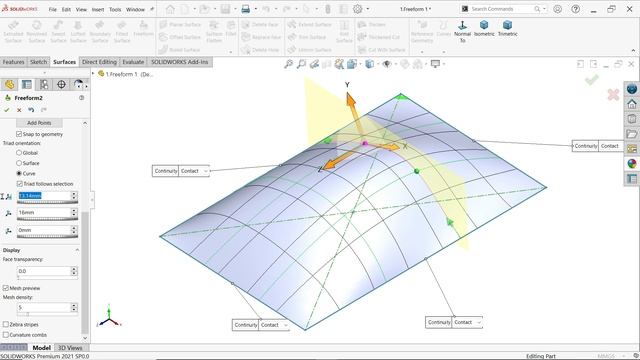Switch to the 3D Views tab

70,348
